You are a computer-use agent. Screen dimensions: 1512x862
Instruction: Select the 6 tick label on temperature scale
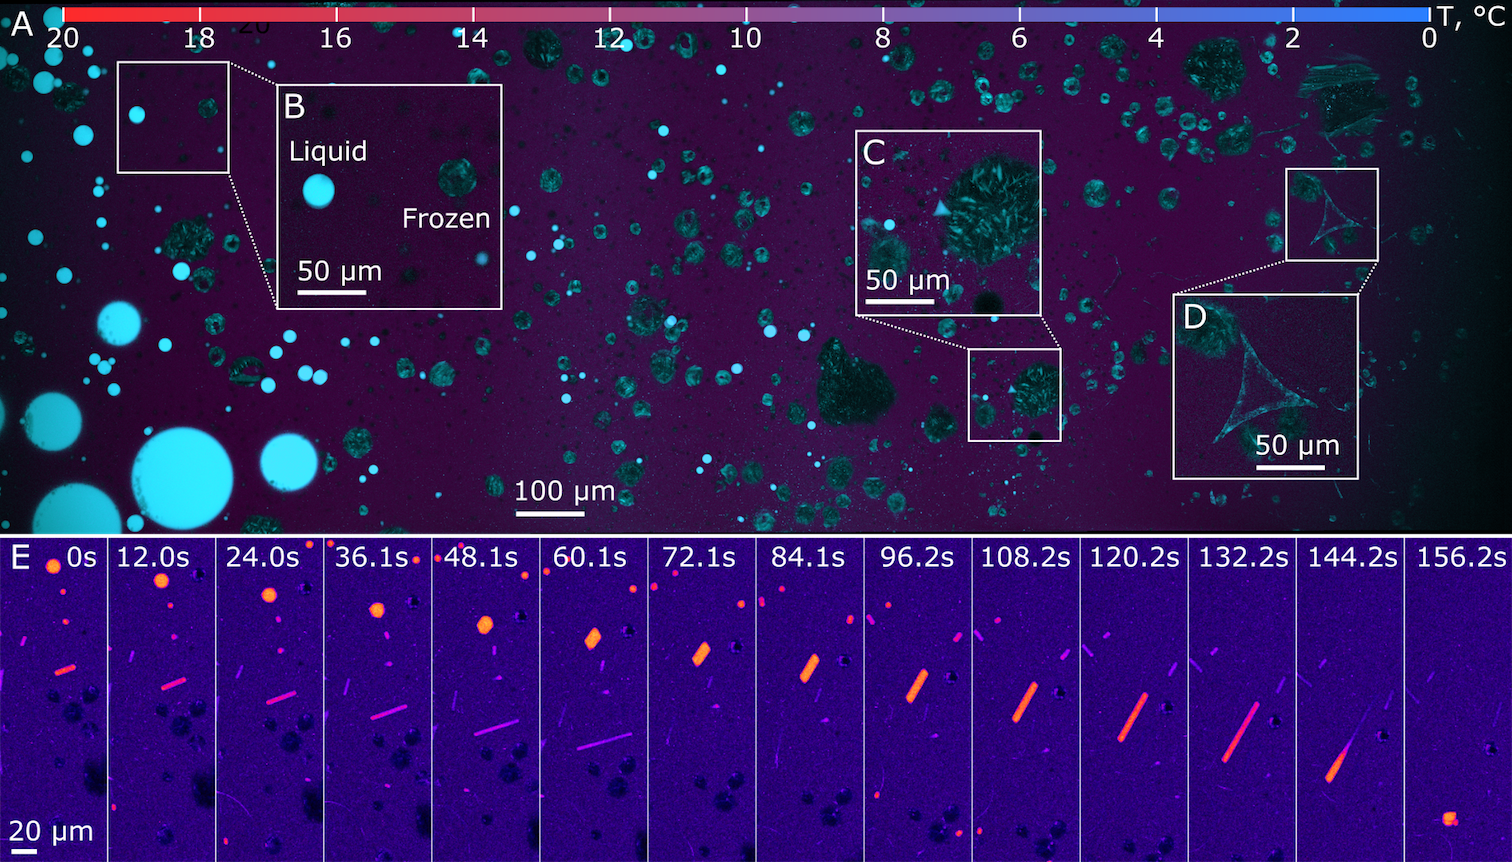[1019, 38]
